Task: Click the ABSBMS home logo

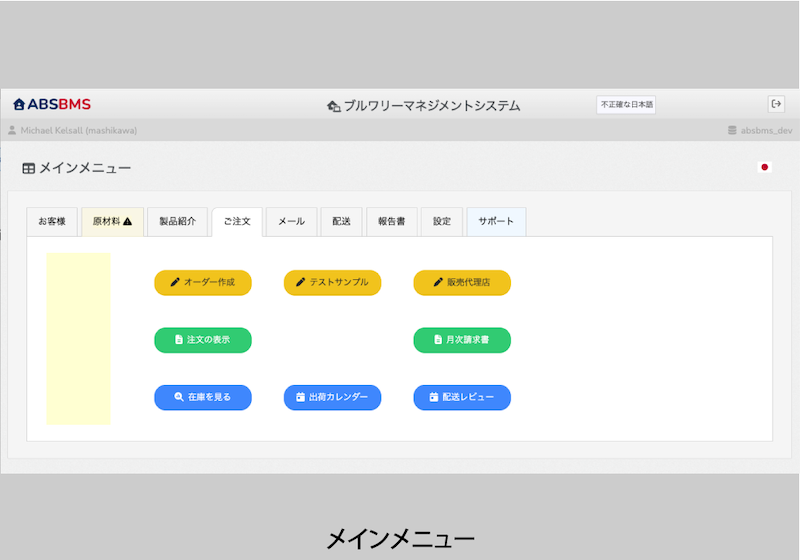Action: pos(52,105)
